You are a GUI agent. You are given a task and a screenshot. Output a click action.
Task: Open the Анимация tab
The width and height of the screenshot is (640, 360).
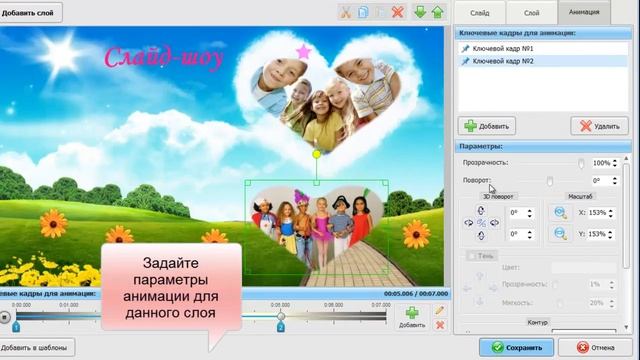coord(584,12)
